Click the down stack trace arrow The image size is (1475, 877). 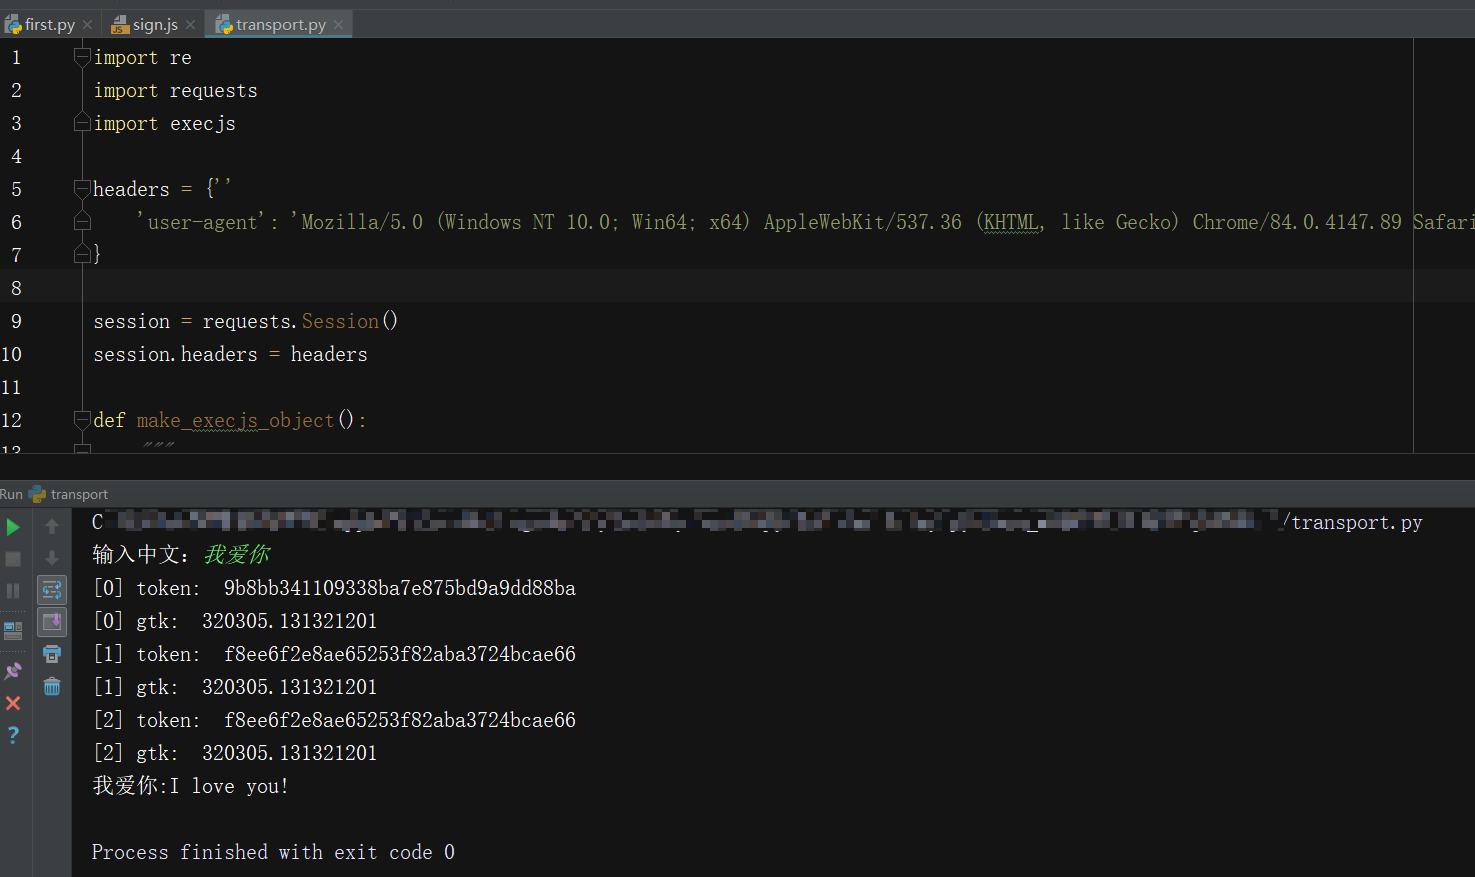[52, 558]
